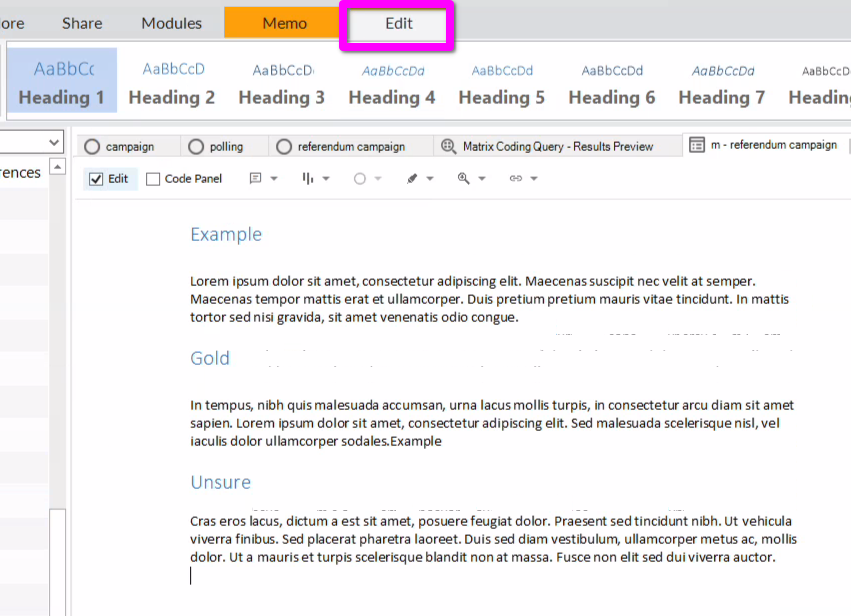This screenshot has width=851, height=616.
Task: Open the highlight dropdown arrow
Action: [x=430, y=179]
